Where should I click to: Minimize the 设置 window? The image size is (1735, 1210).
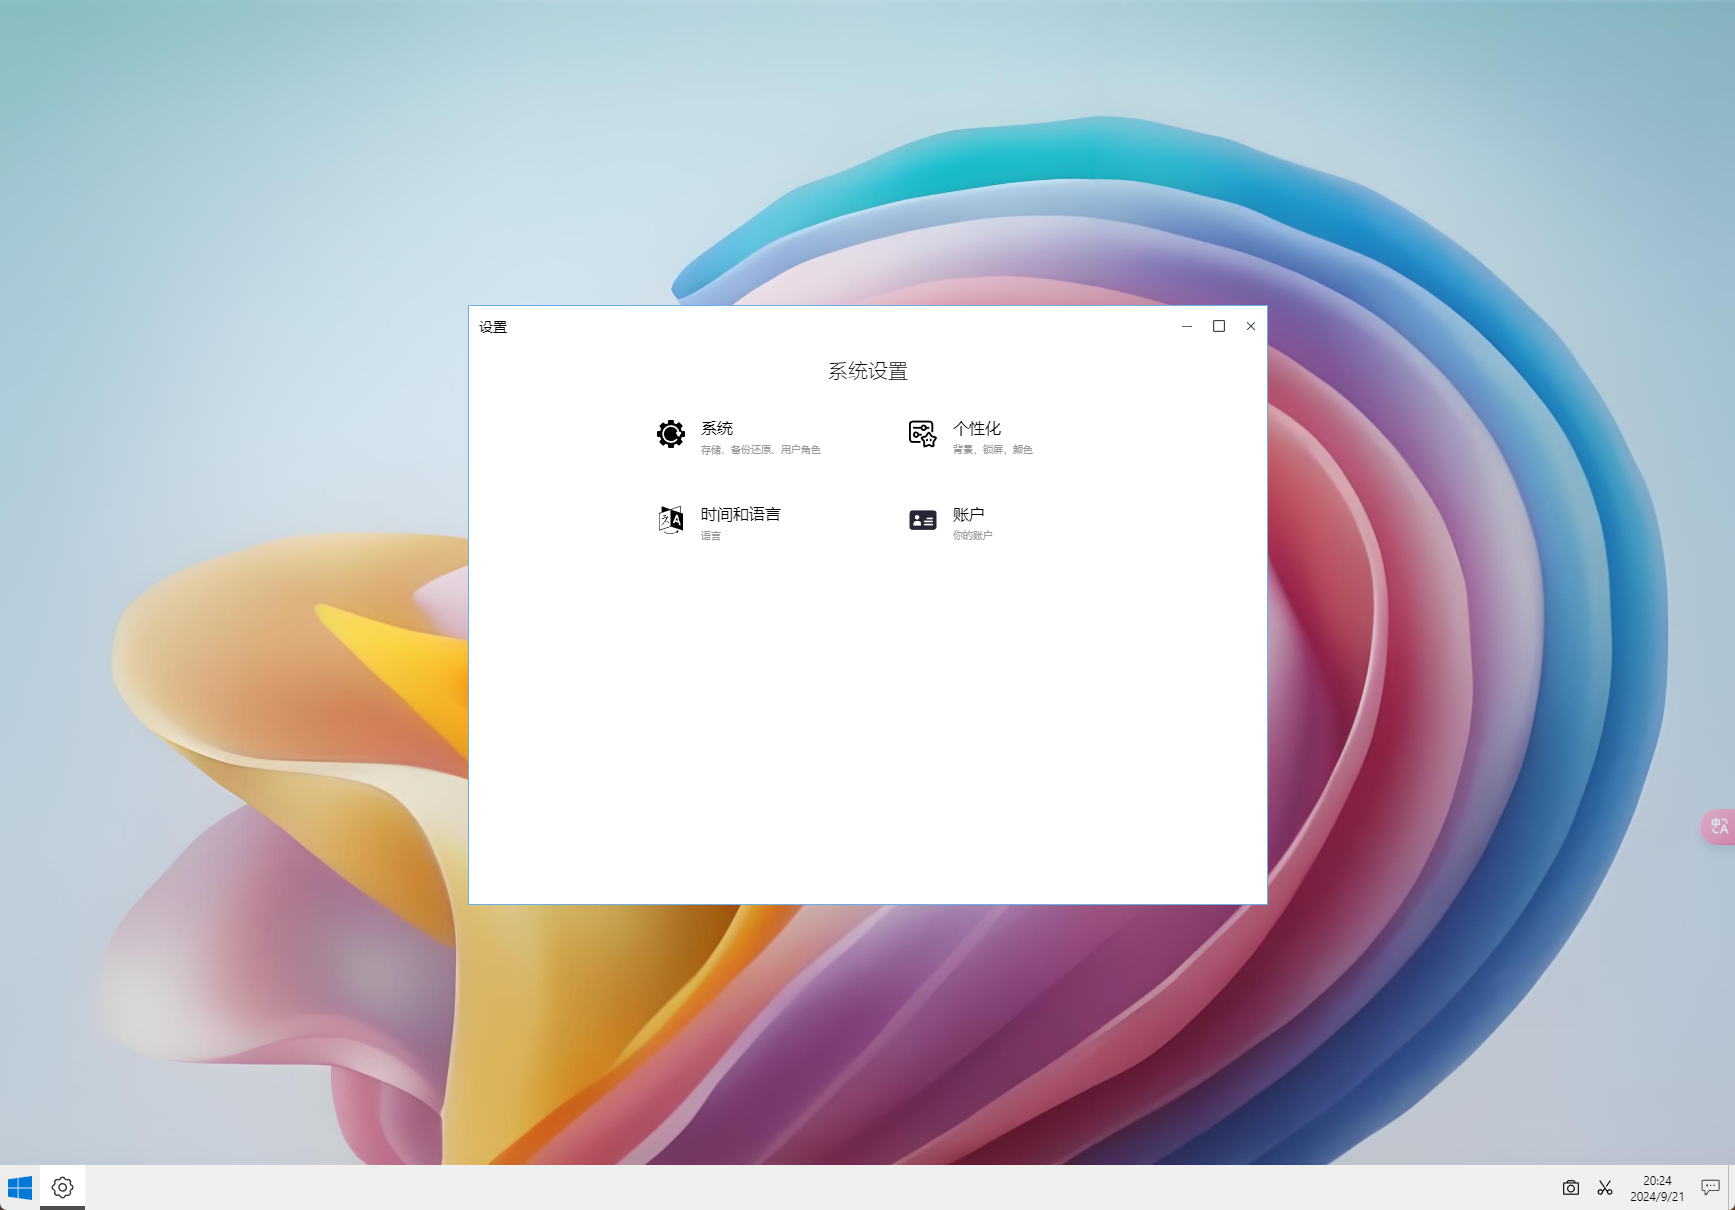click(1187, 326)
